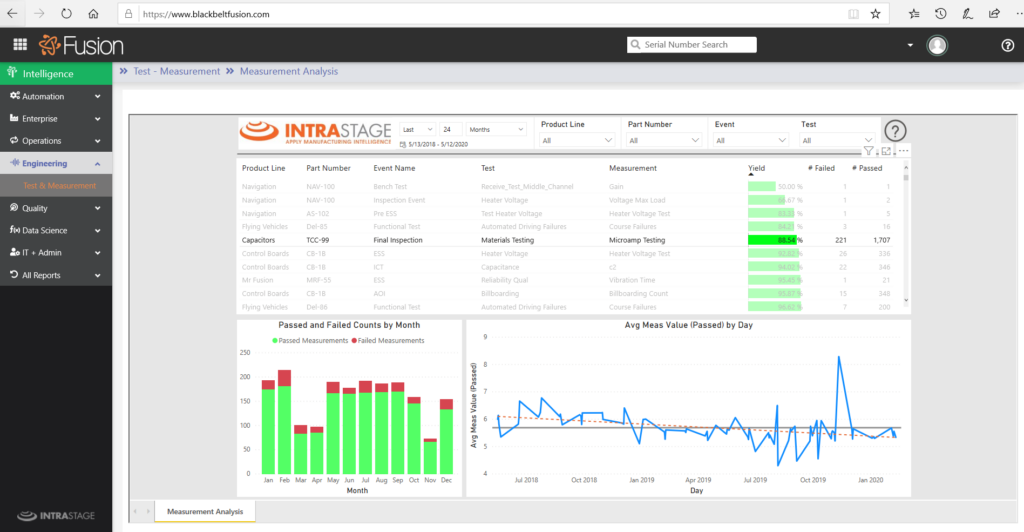Open the Event filter dropdown
Viewport: 1024px width, 532px height.
[x=750, y=140]
